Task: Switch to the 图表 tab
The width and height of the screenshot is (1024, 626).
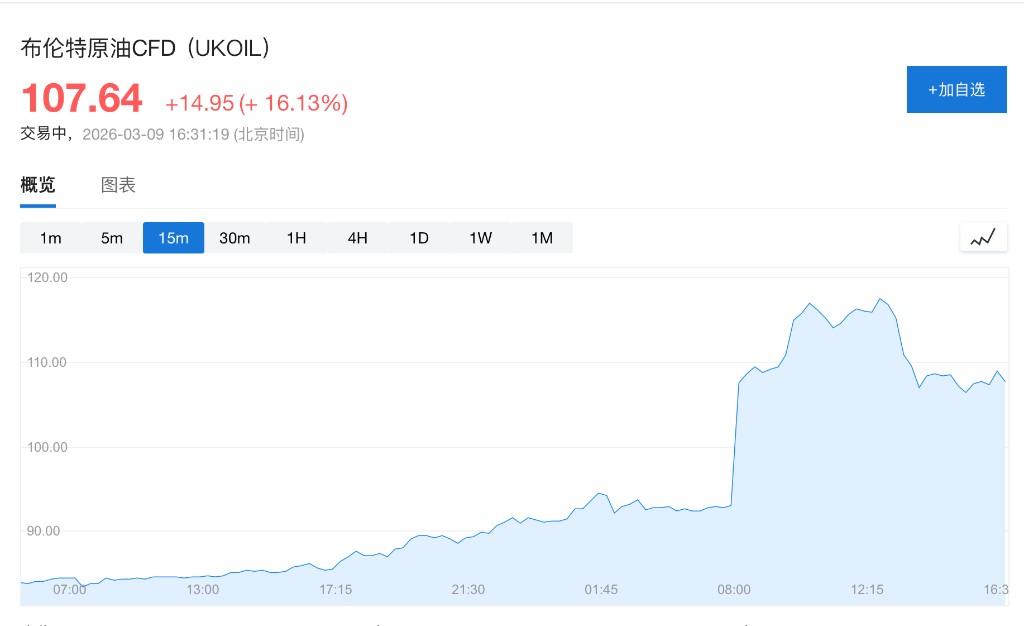Action: click(118, 185)
